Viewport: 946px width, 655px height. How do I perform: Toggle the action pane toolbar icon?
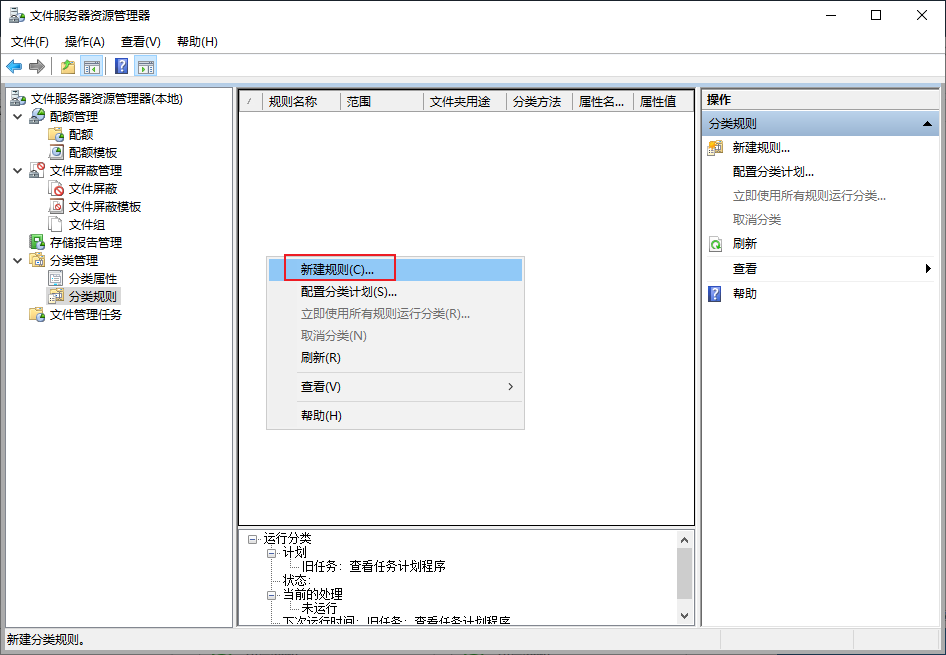pos(146,66)
